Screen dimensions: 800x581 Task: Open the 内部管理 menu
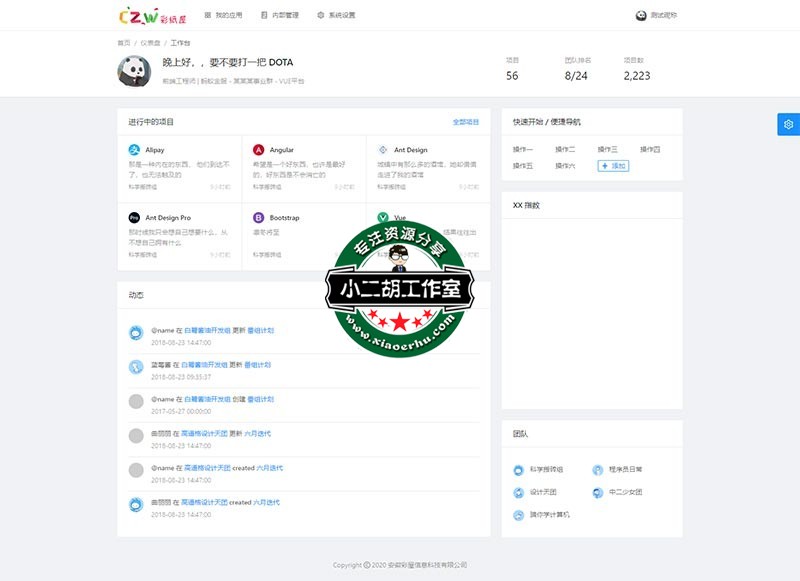point(278,15)
